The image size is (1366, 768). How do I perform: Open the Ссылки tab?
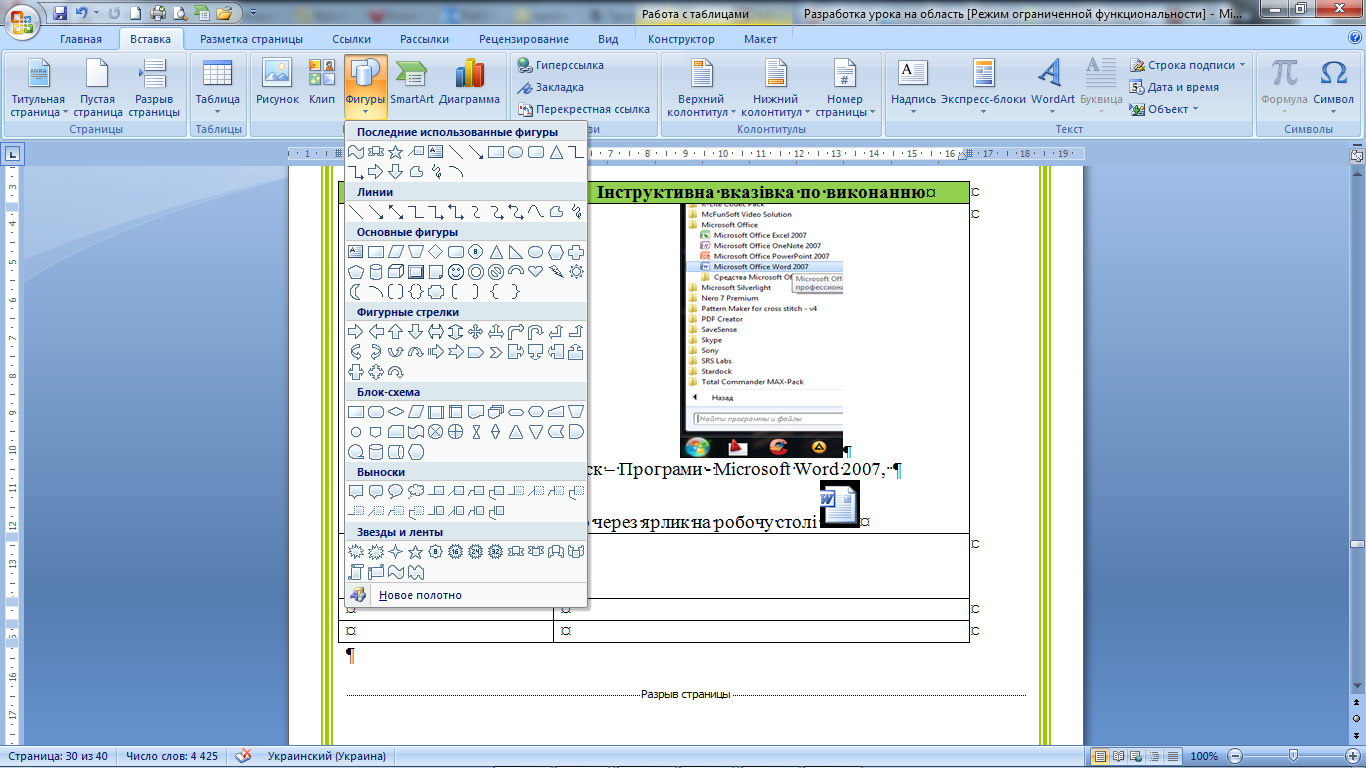coord(352,39)
